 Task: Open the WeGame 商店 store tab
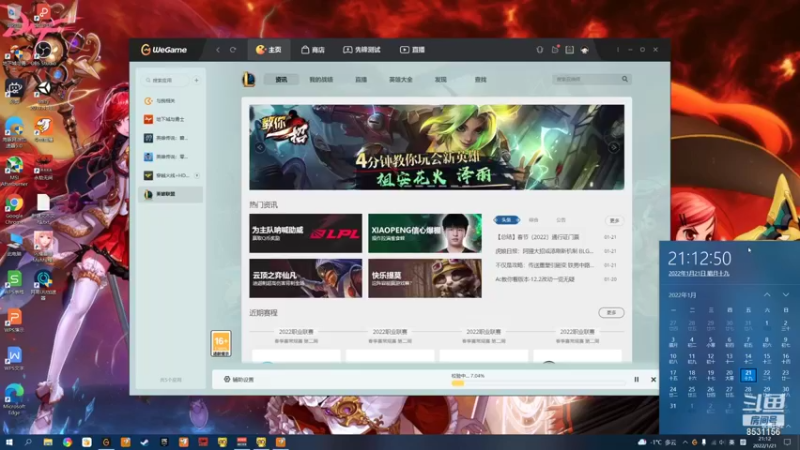click(x=313, y=49)
